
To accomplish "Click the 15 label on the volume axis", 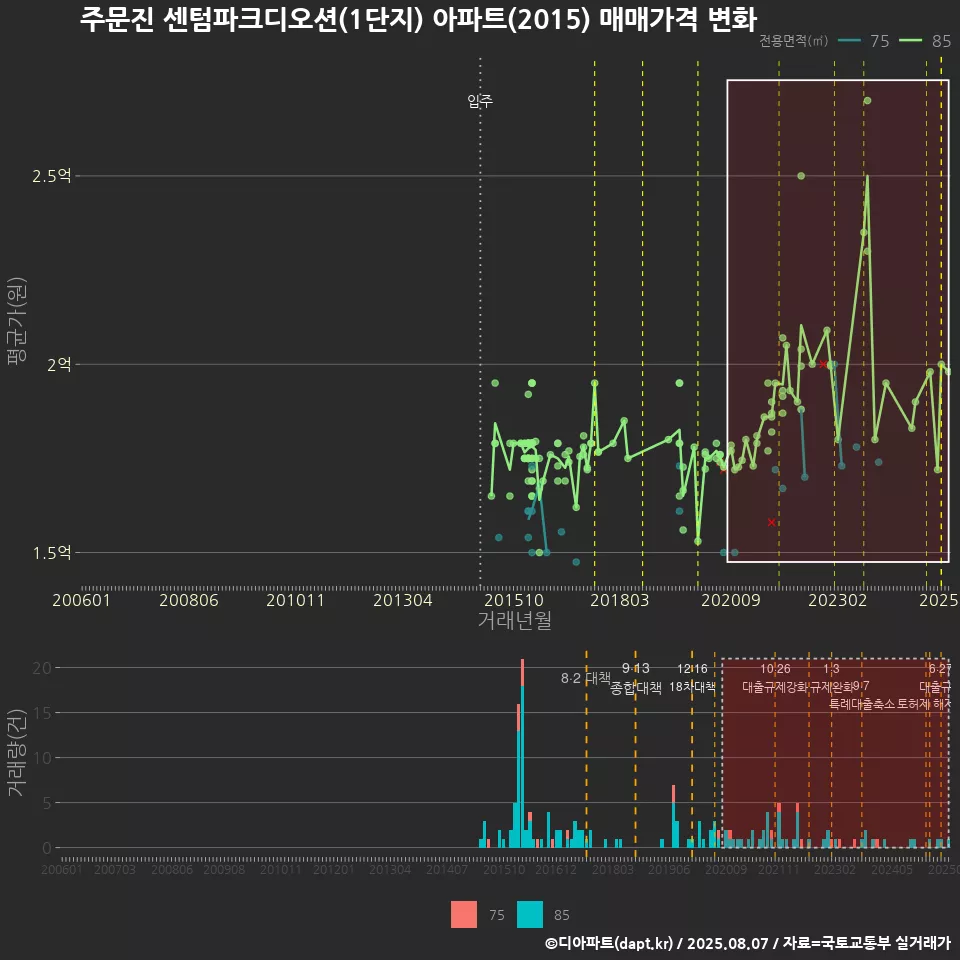I will click(42, 713).
